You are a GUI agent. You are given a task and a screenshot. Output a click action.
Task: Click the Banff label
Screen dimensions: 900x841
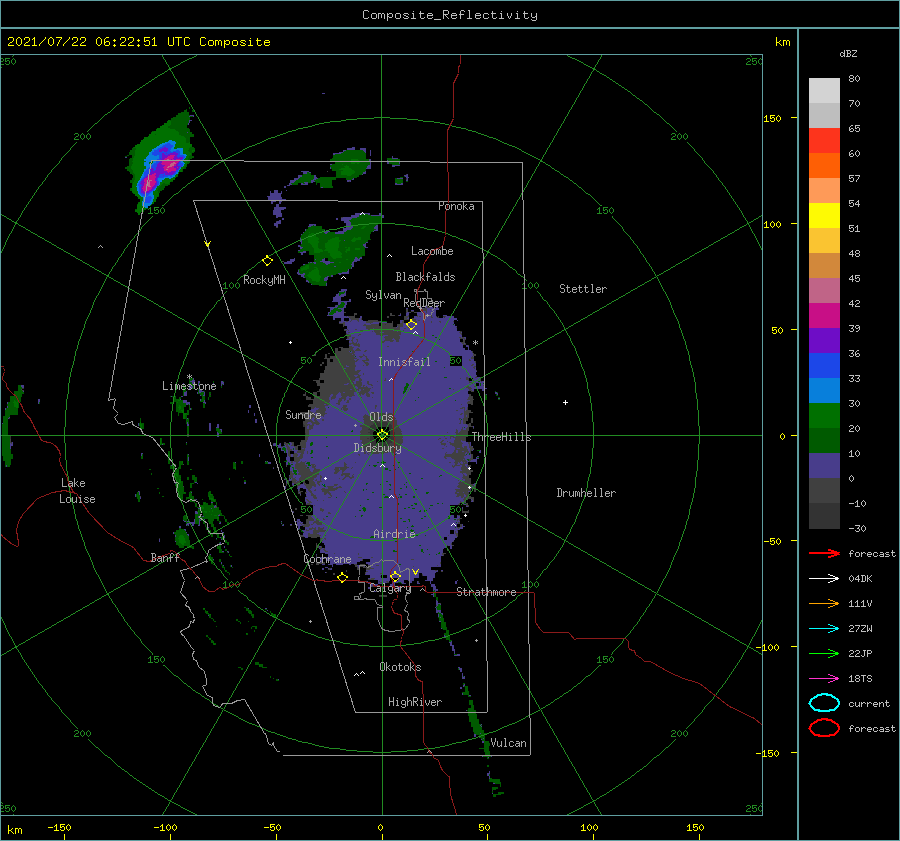[x=165, y=557]
